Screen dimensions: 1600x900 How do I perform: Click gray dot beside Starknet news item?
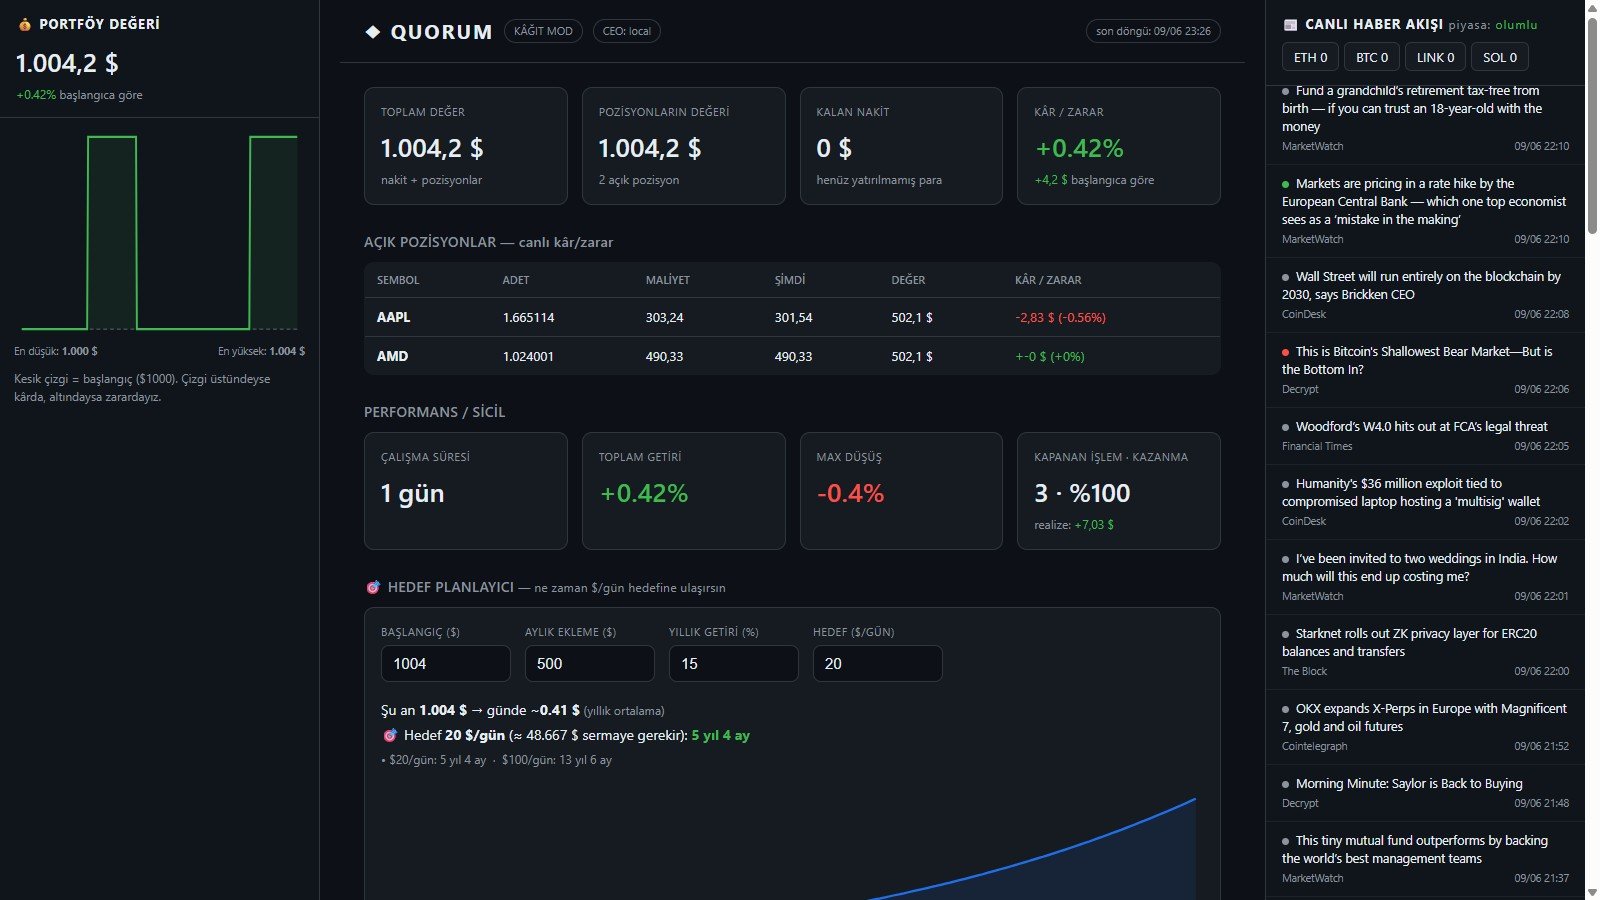pos(1286,634)
